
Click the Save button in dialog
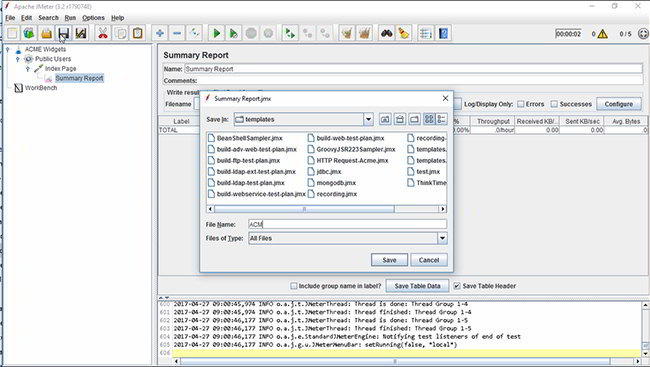click(389, 260)
